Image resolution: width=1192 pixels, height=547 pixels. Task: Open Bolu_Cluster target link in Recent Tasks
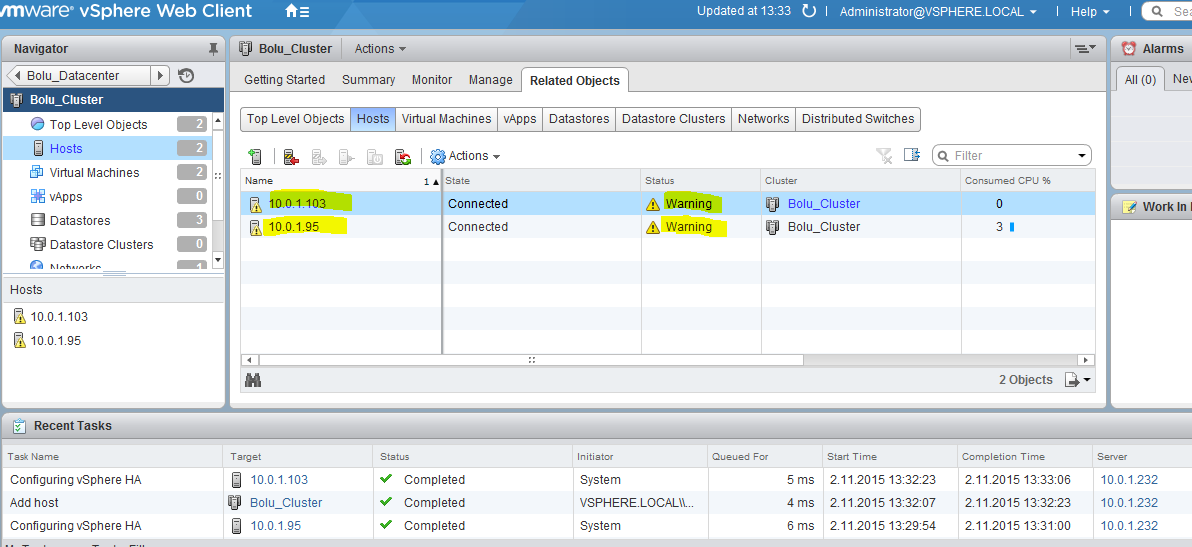286,502
